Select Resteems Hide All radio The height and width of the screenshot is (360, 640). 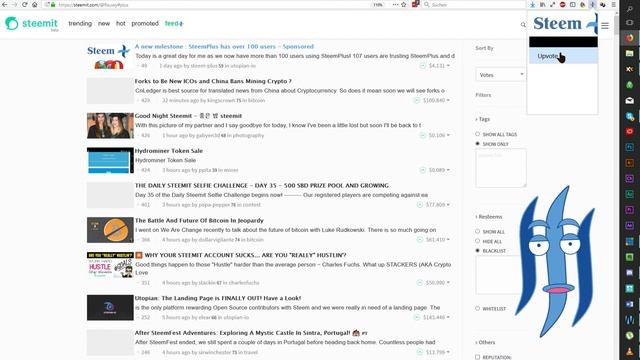[477, 241]
